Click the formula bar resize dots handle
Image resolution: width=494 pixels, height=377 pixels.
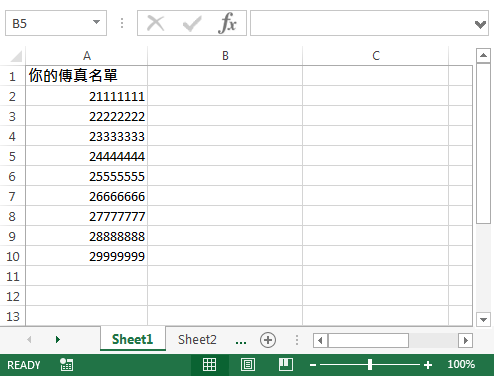122,23
